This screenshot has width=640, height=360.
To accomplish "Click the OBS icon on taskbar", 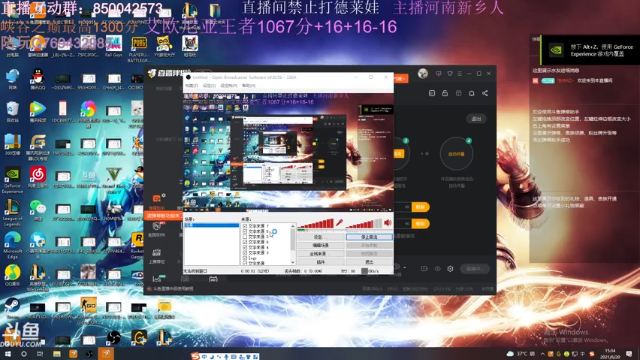I will [x=89, y=354].
